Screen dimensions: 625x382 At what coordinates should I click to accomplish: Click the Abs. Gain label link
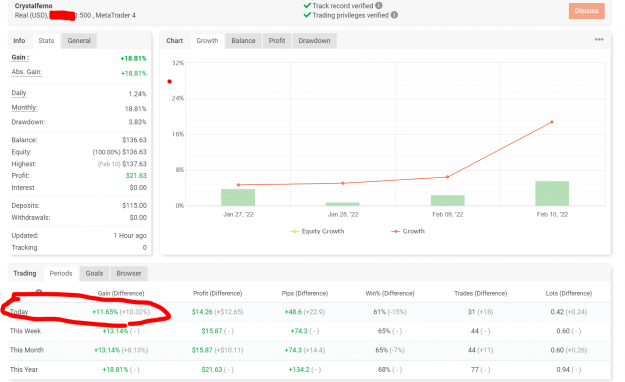click(x=27, y=72)
